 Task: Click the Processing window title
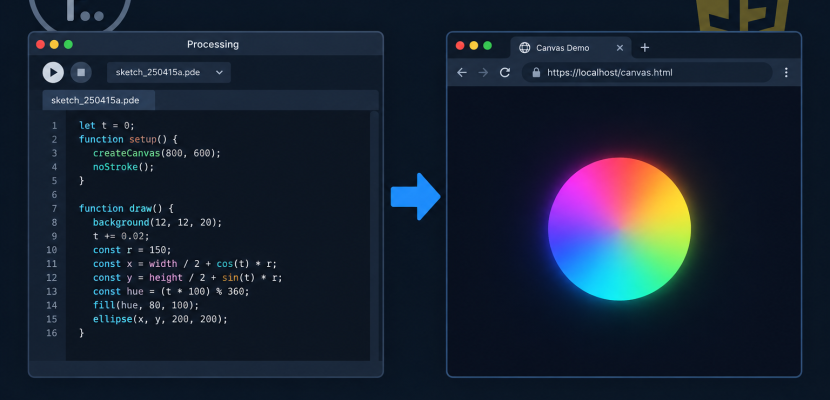(x=213, y=44)
